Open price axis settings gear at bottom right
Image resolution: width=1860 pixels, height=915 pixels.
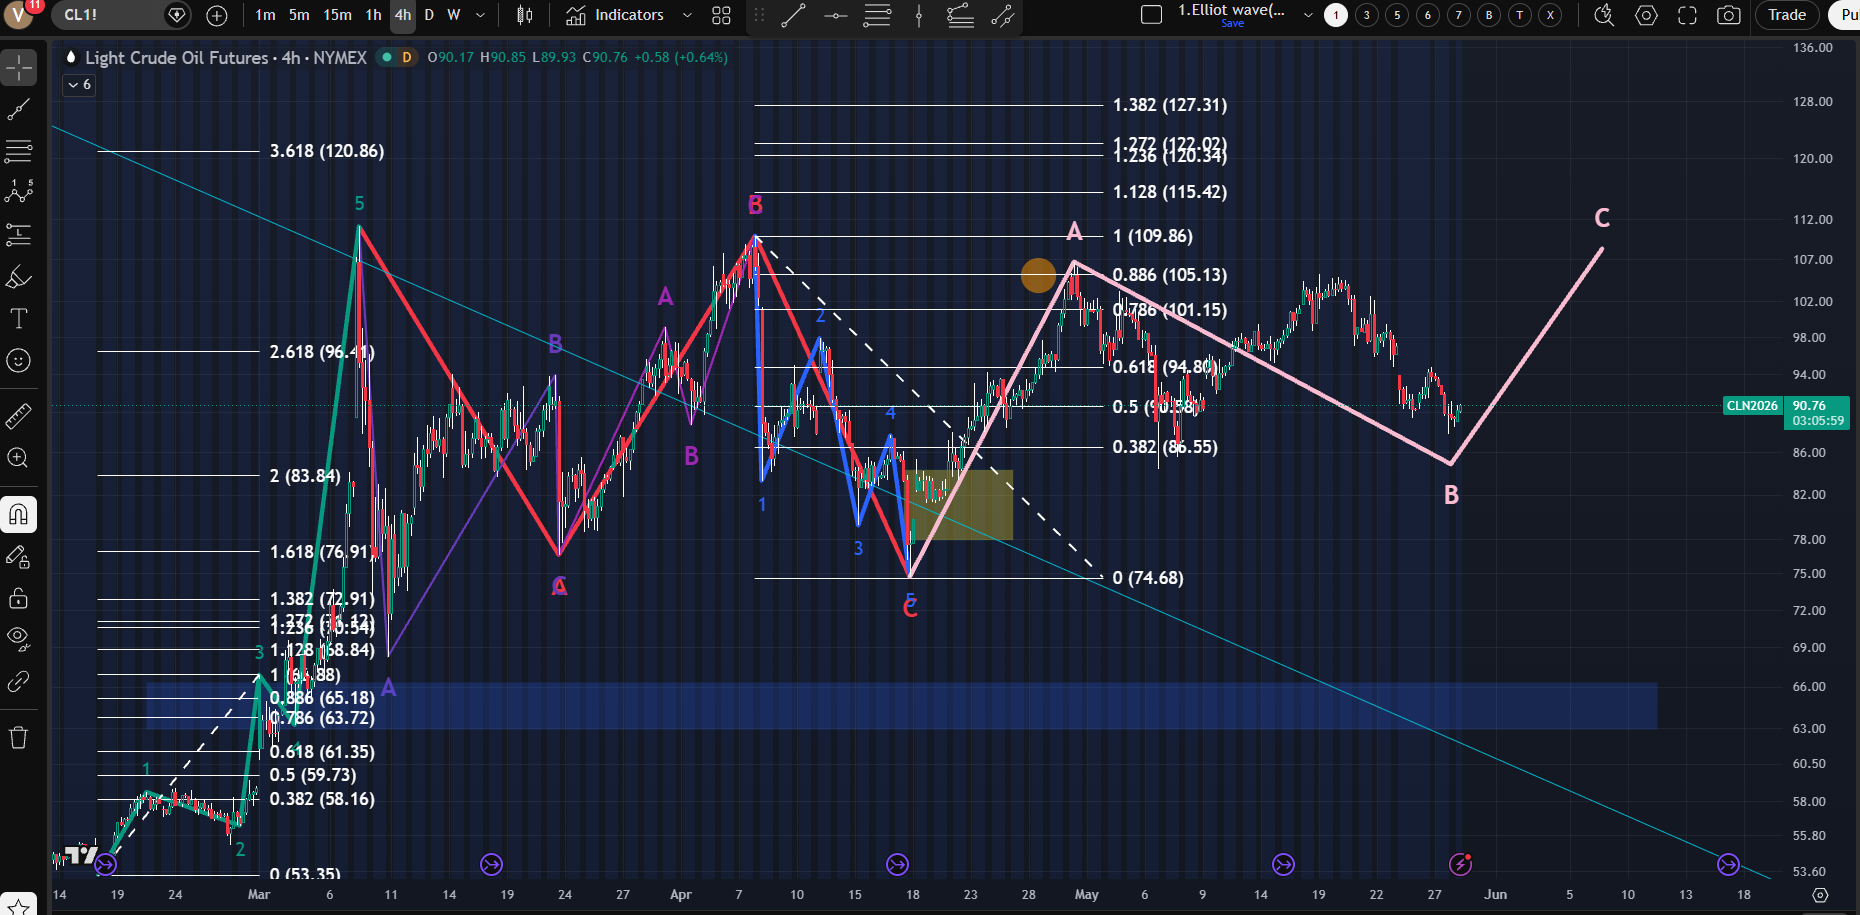1820,895
